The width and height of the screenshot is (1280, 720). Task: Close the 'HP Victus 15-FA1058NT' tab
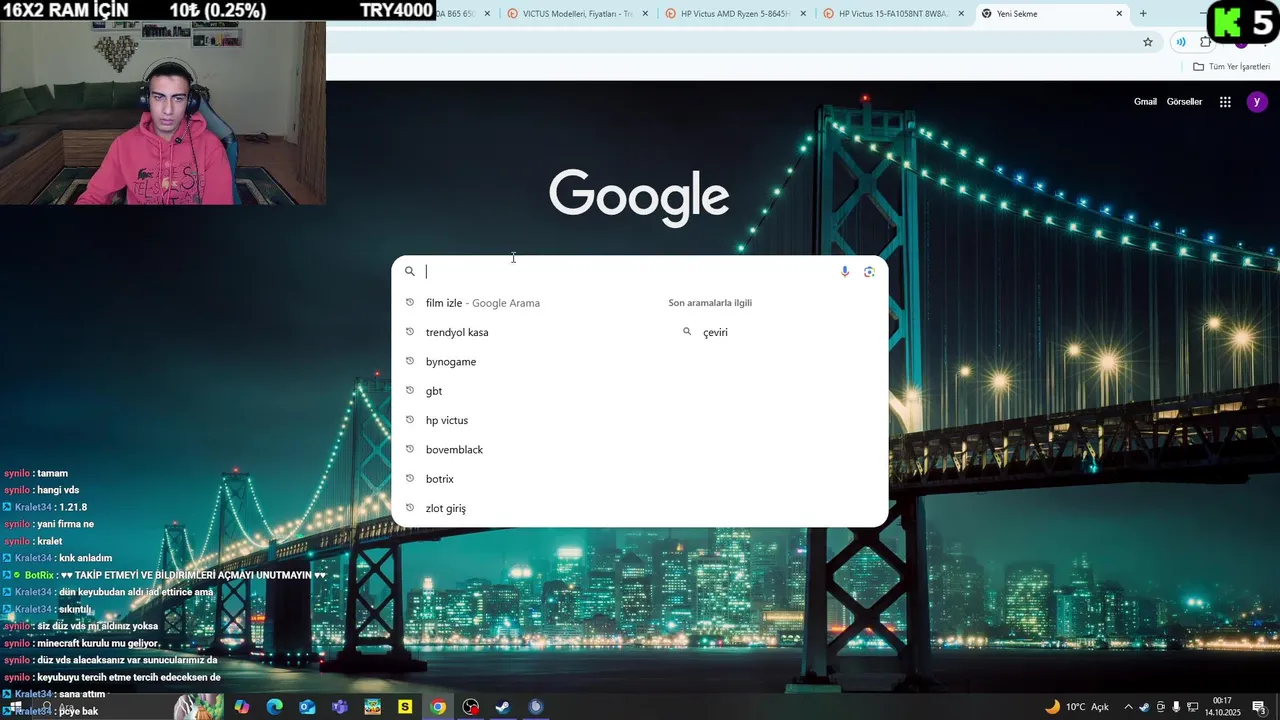click(x=961, y=14)
